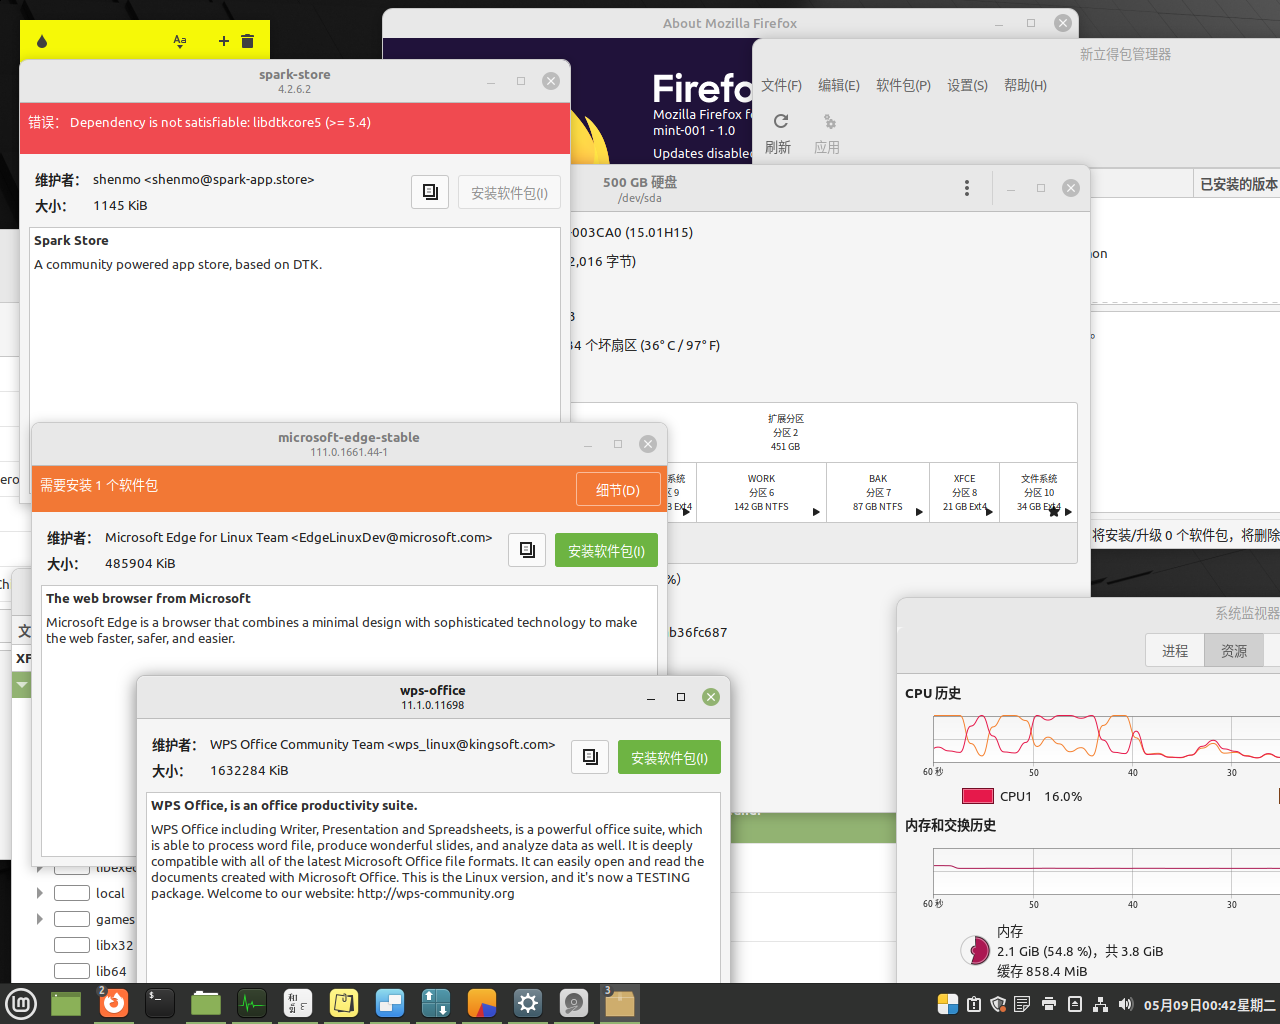Viewport: 1280px width, 1024px height.
Task: Click the copy icon in wps-office window
Action: [590, 757]
